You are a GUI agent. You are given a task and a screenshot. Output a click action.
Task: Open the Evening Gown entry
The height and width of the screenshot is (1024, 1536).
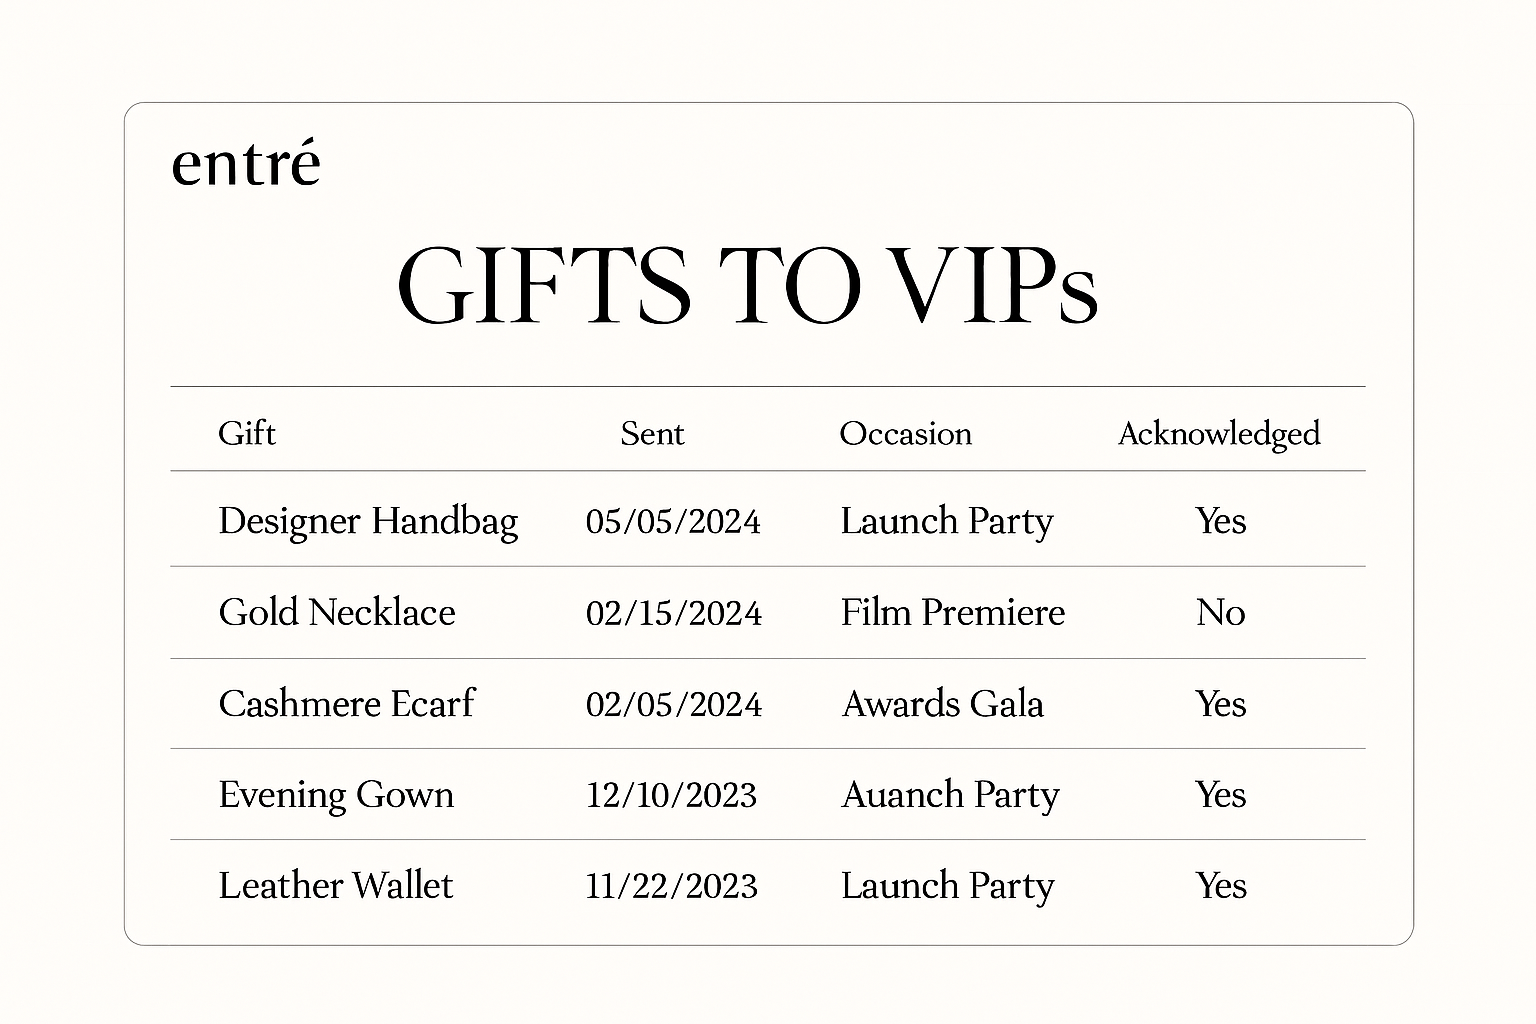pos(336,794)
